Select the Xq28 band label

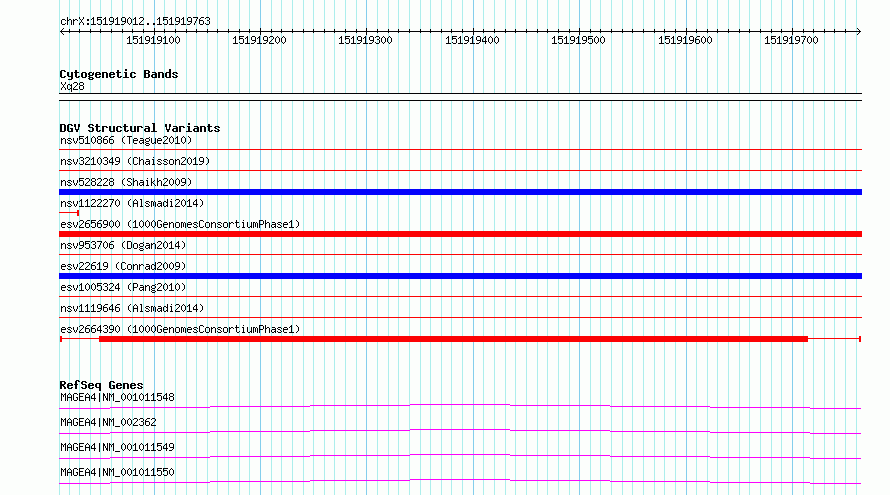(72, 86)
